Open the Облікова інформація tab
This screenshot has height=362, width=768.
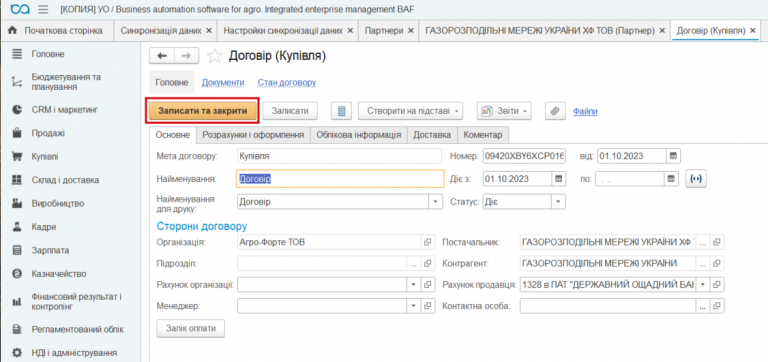pos(359,135)
